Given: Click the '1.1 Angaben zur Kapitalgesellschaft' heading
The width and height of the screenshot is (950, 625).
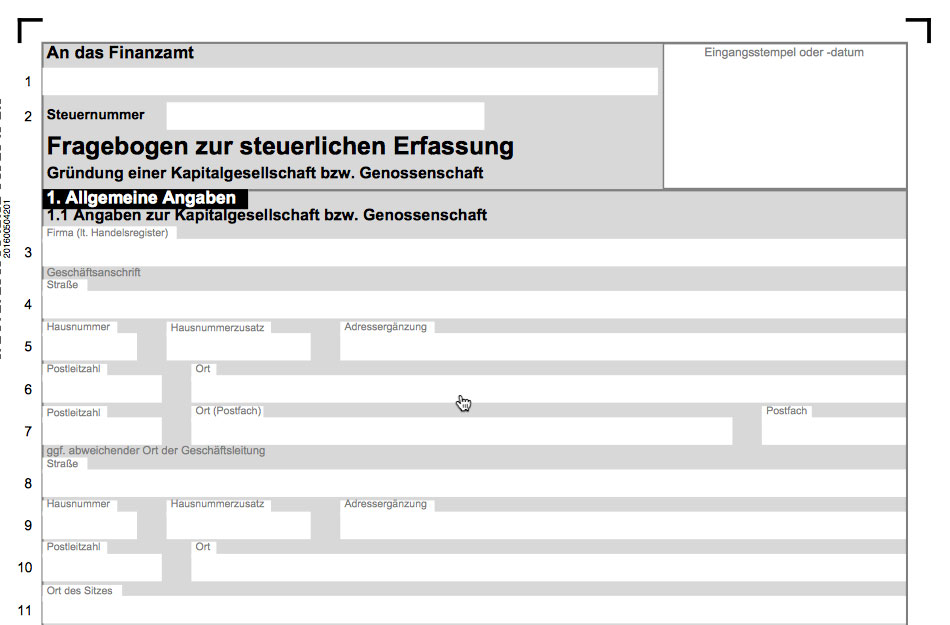Looking at the screenshot, I should click(267, 215).
